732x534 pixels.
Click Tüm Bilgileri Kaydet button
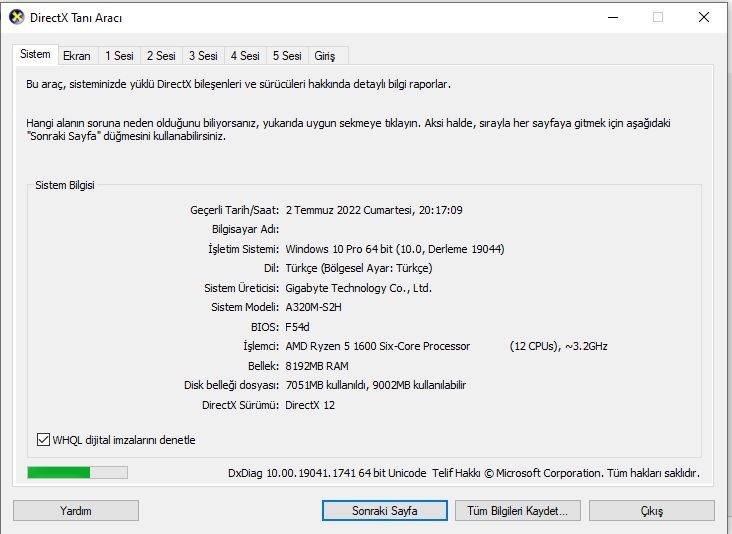pos(517,511)
